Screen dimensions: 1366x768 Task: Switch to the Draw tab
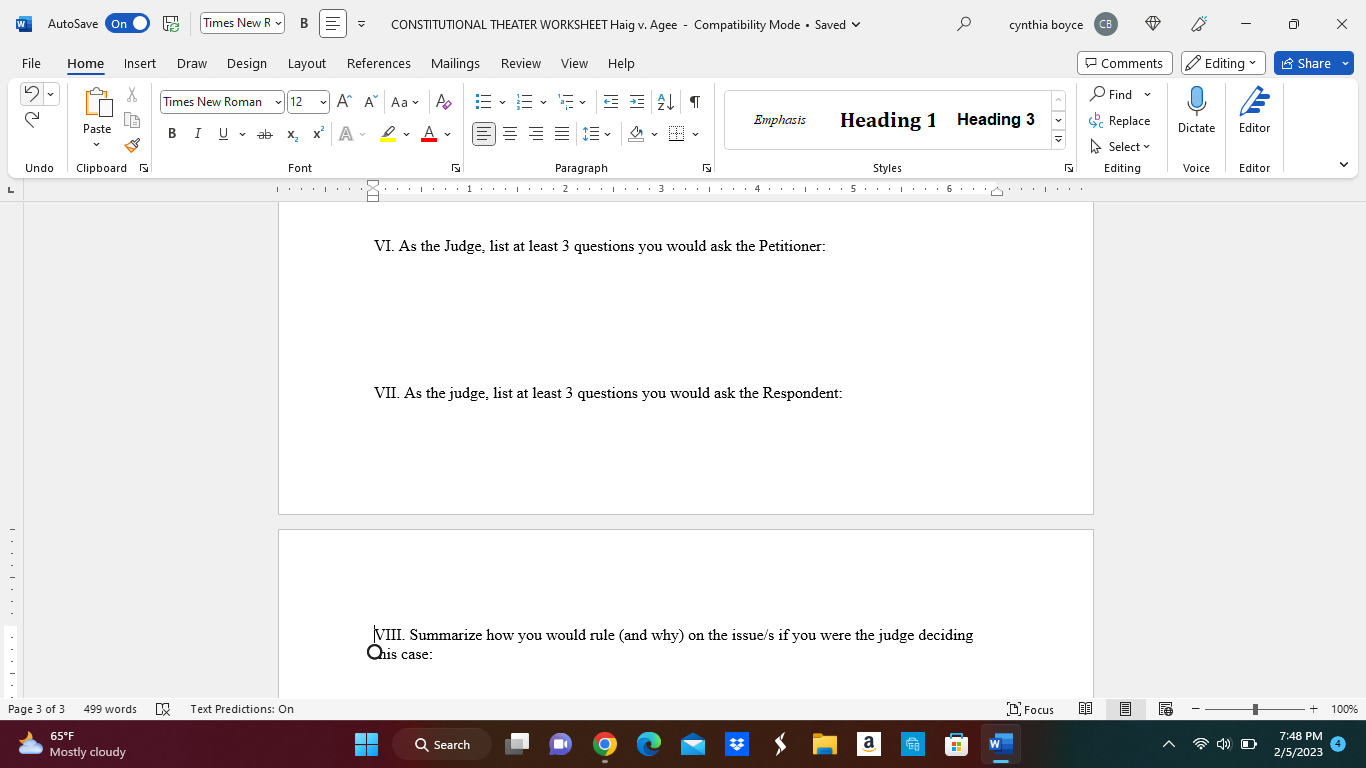192,63
